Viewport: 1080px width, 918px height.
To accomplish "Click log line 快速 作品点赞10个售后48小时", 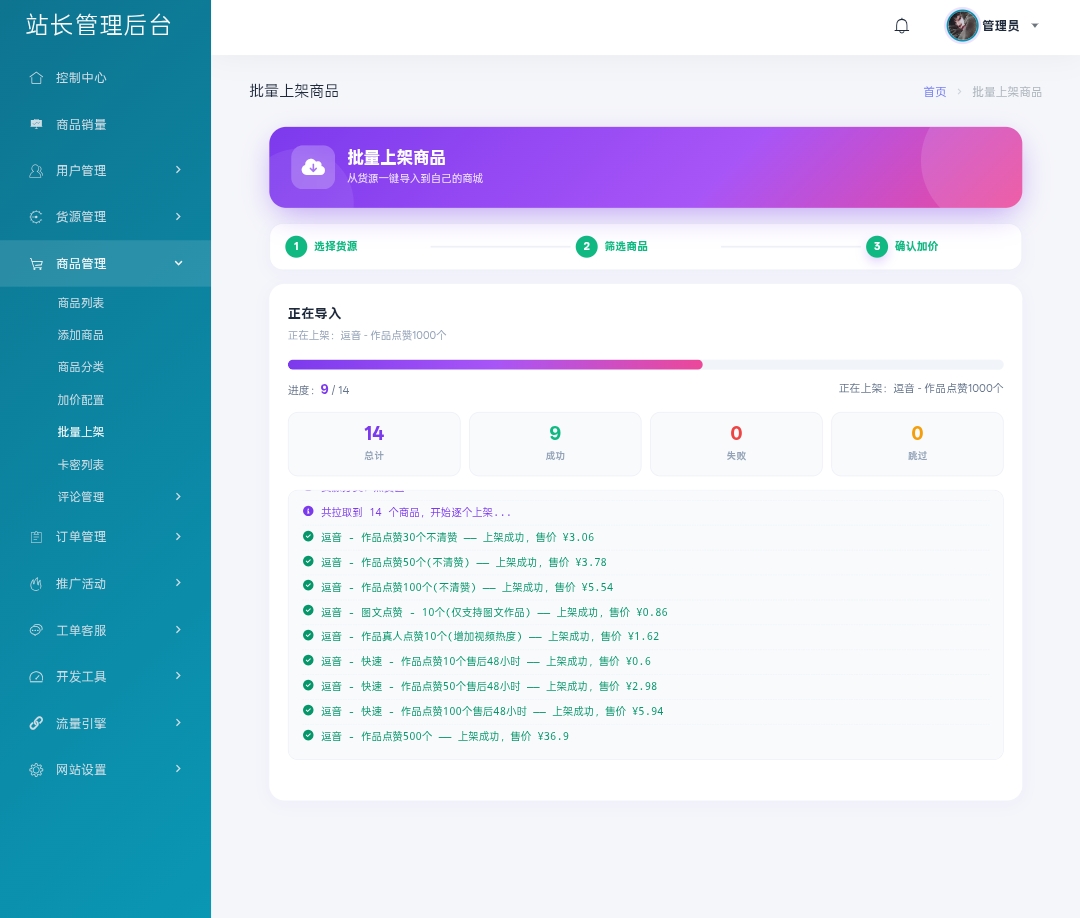I will coord(486,661).
